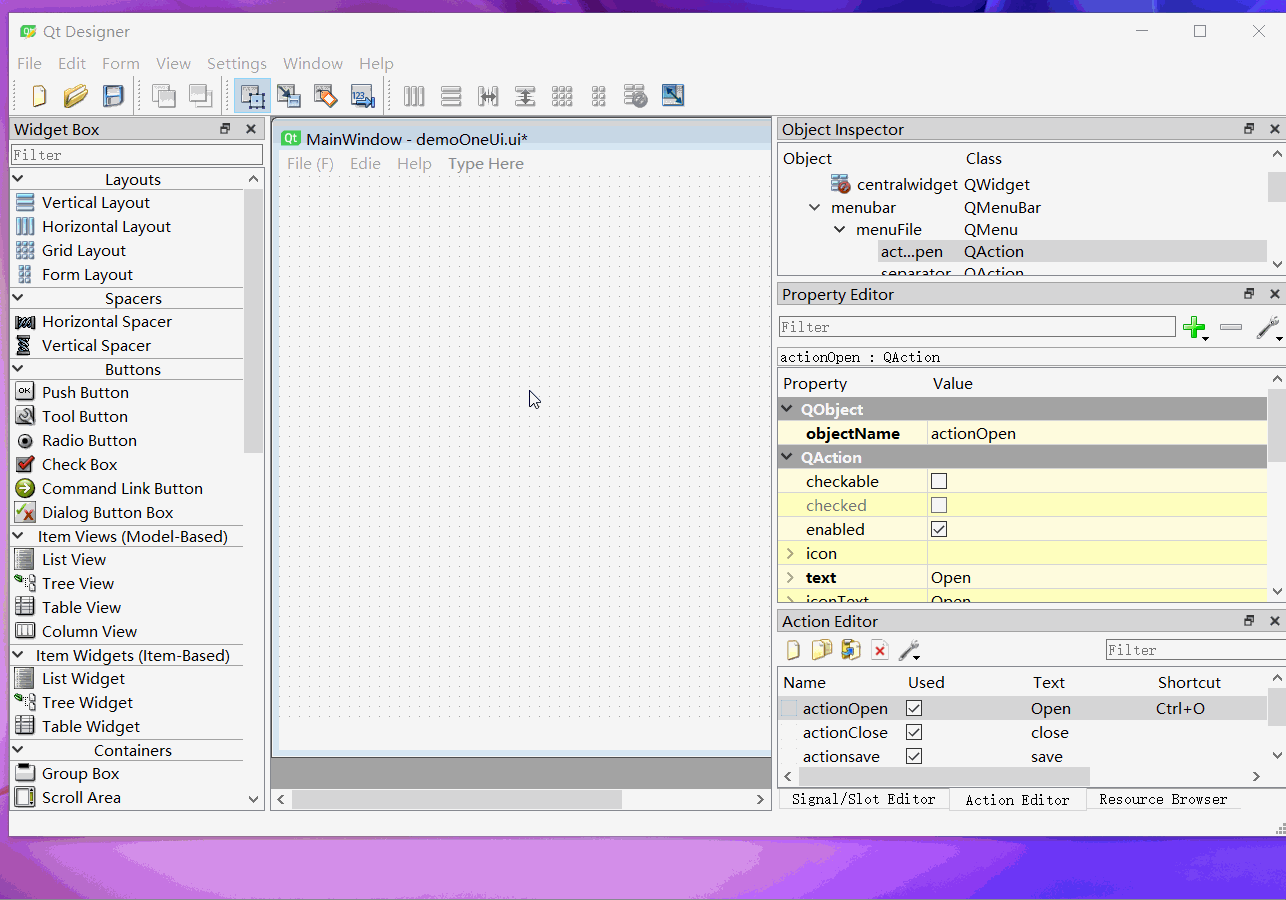Select the Edit Buddies mode icon

pyautogui.click(x=325, y=96)
